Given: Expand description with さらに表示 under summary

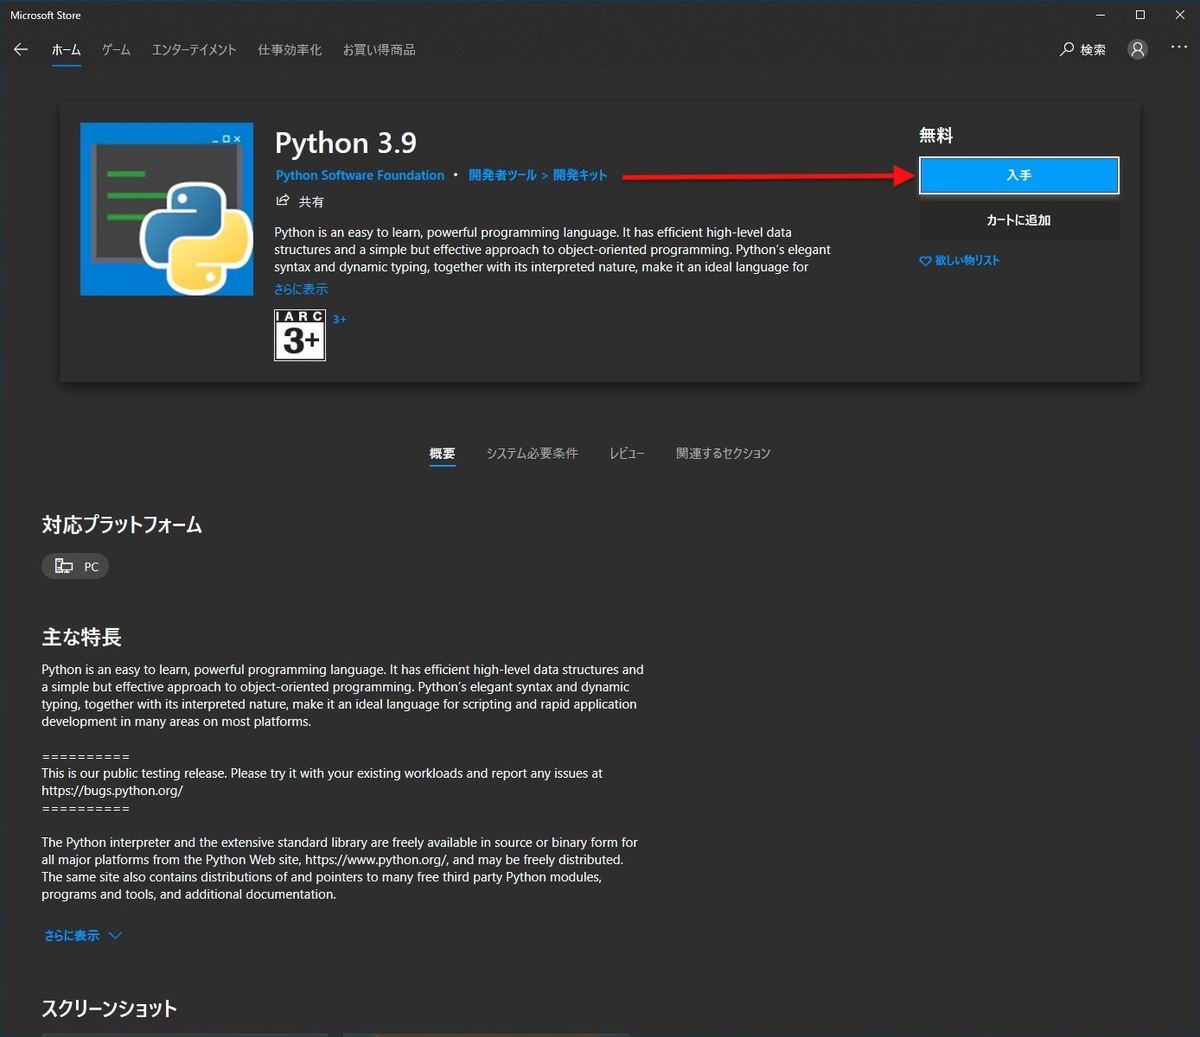Looking at the screenshot, I should click(x=301, y=289).
